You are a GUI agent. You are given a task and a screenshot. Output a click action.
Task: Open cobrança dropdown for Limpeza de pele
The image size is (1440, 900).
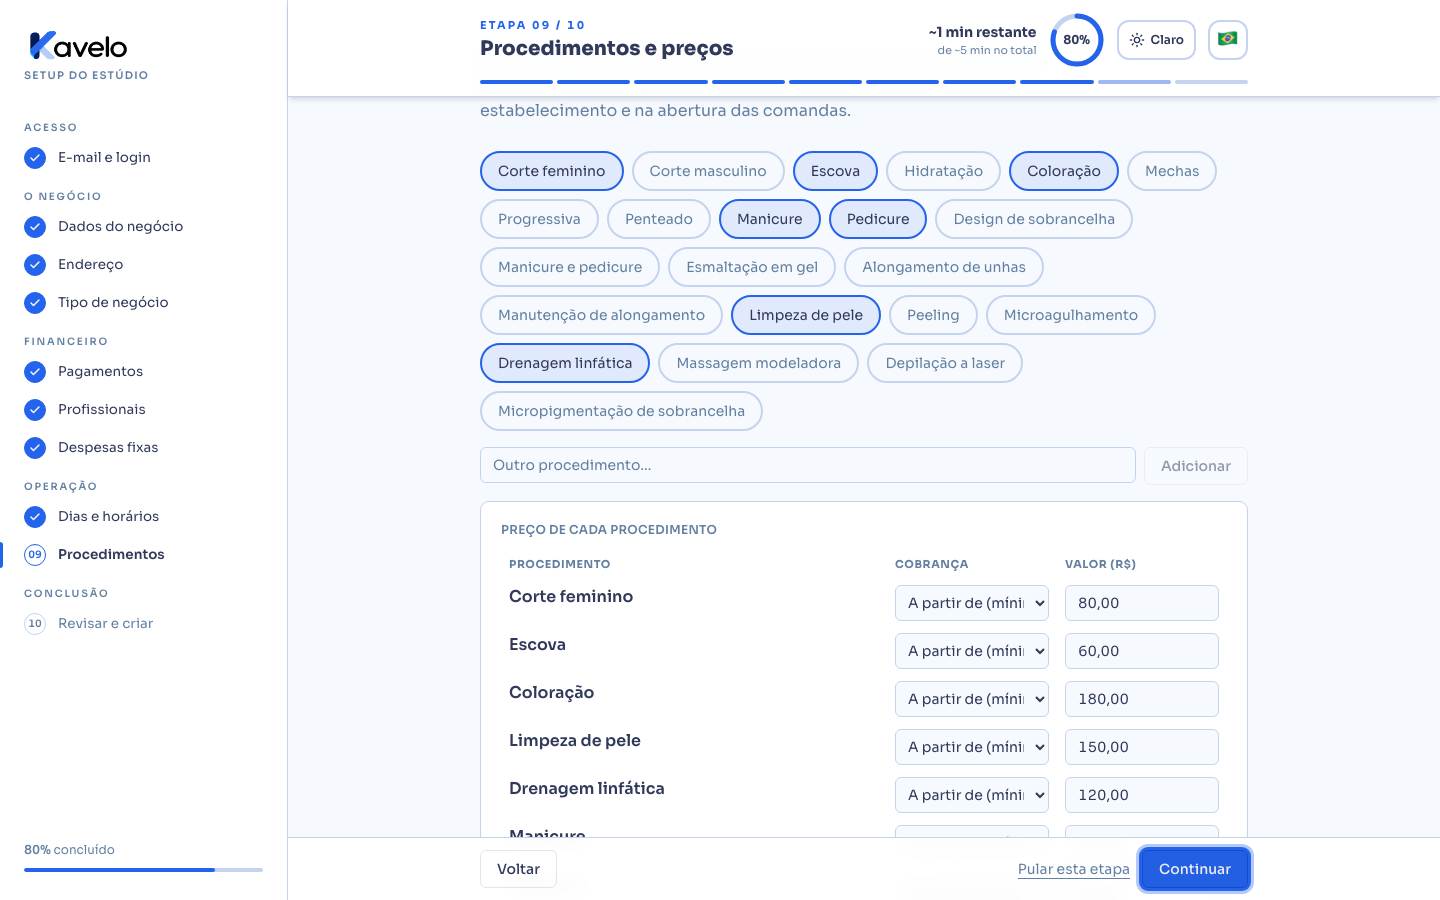[972, 747]
